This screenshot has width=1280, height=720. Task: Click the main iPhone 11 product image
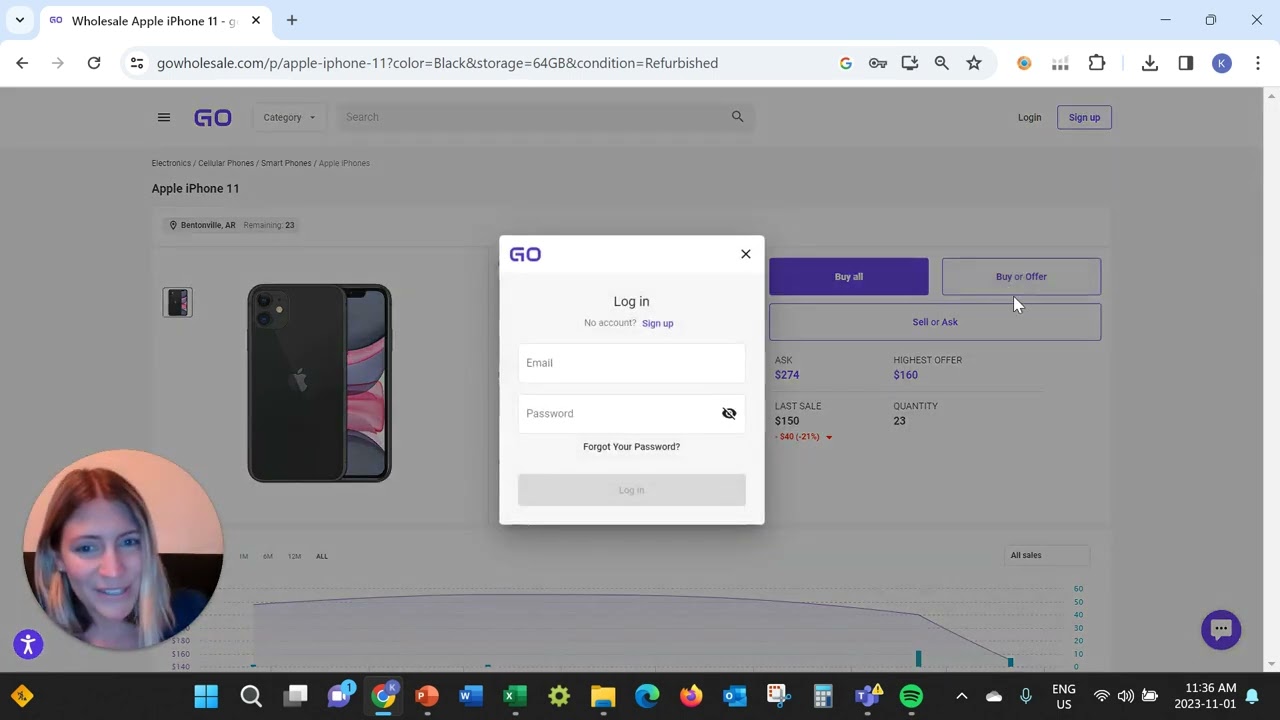tap(320, 383)
